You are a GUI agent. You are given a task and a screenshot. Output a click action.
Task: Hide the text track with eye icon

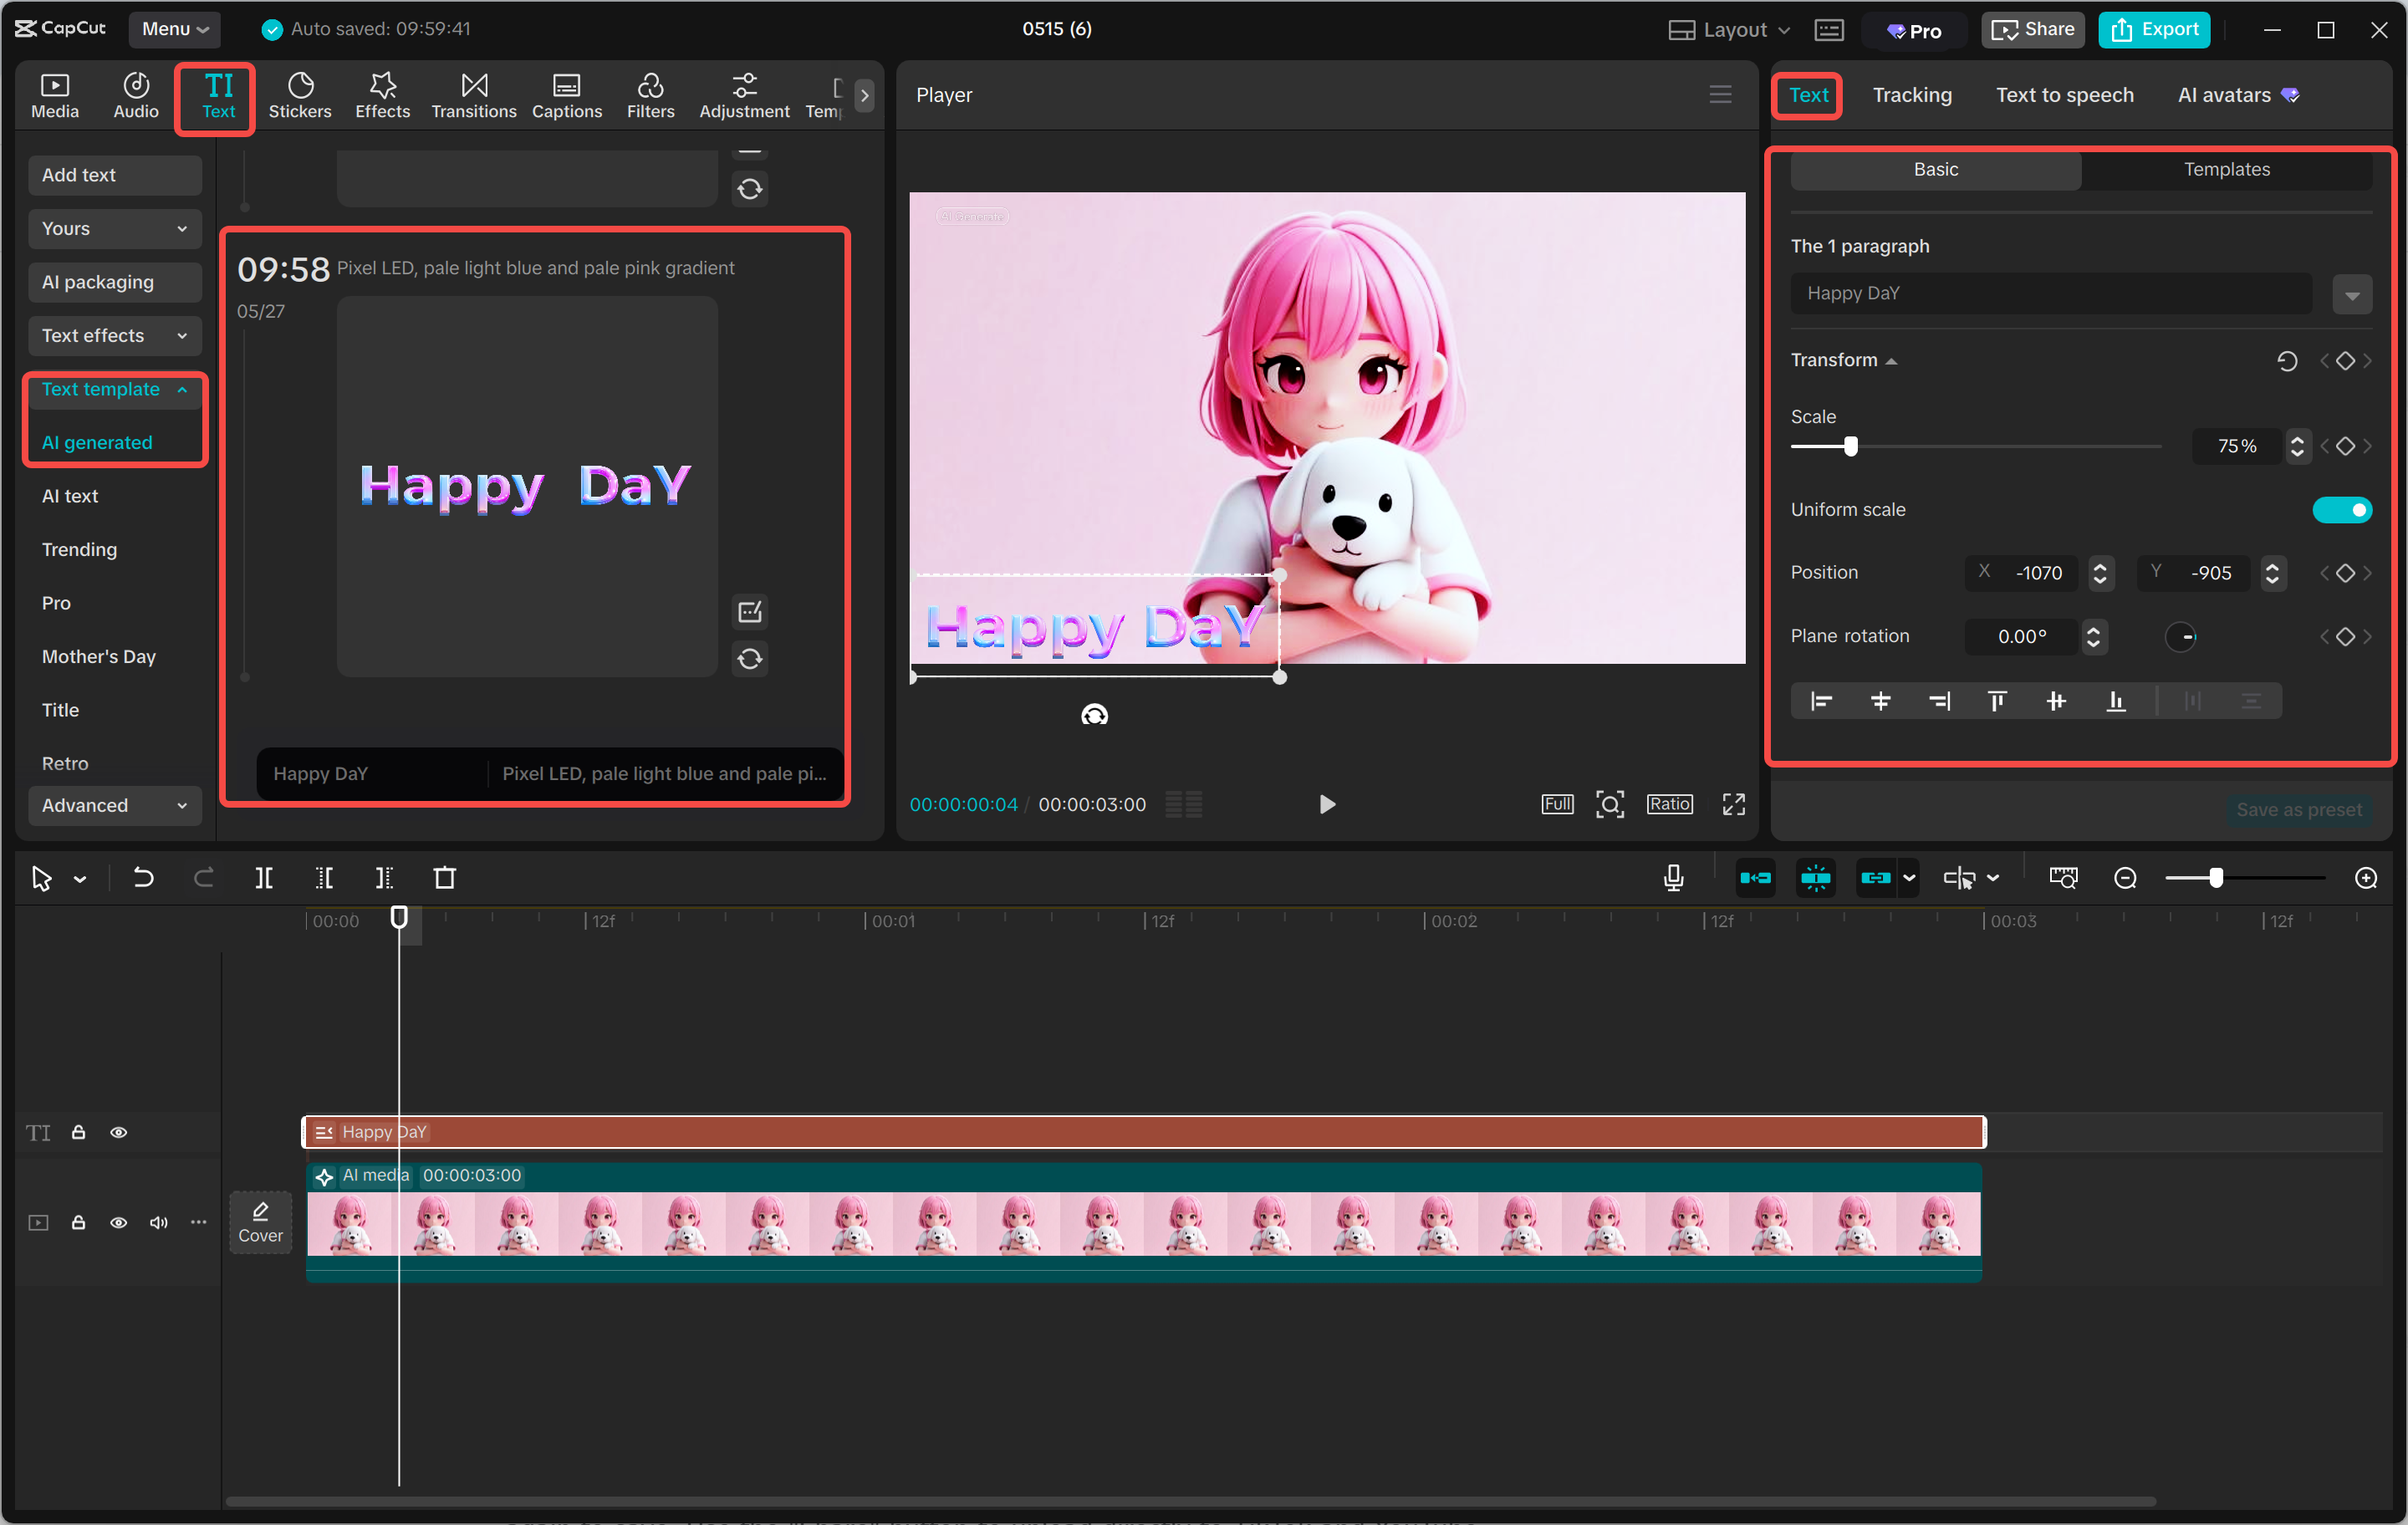(118, 1132)
